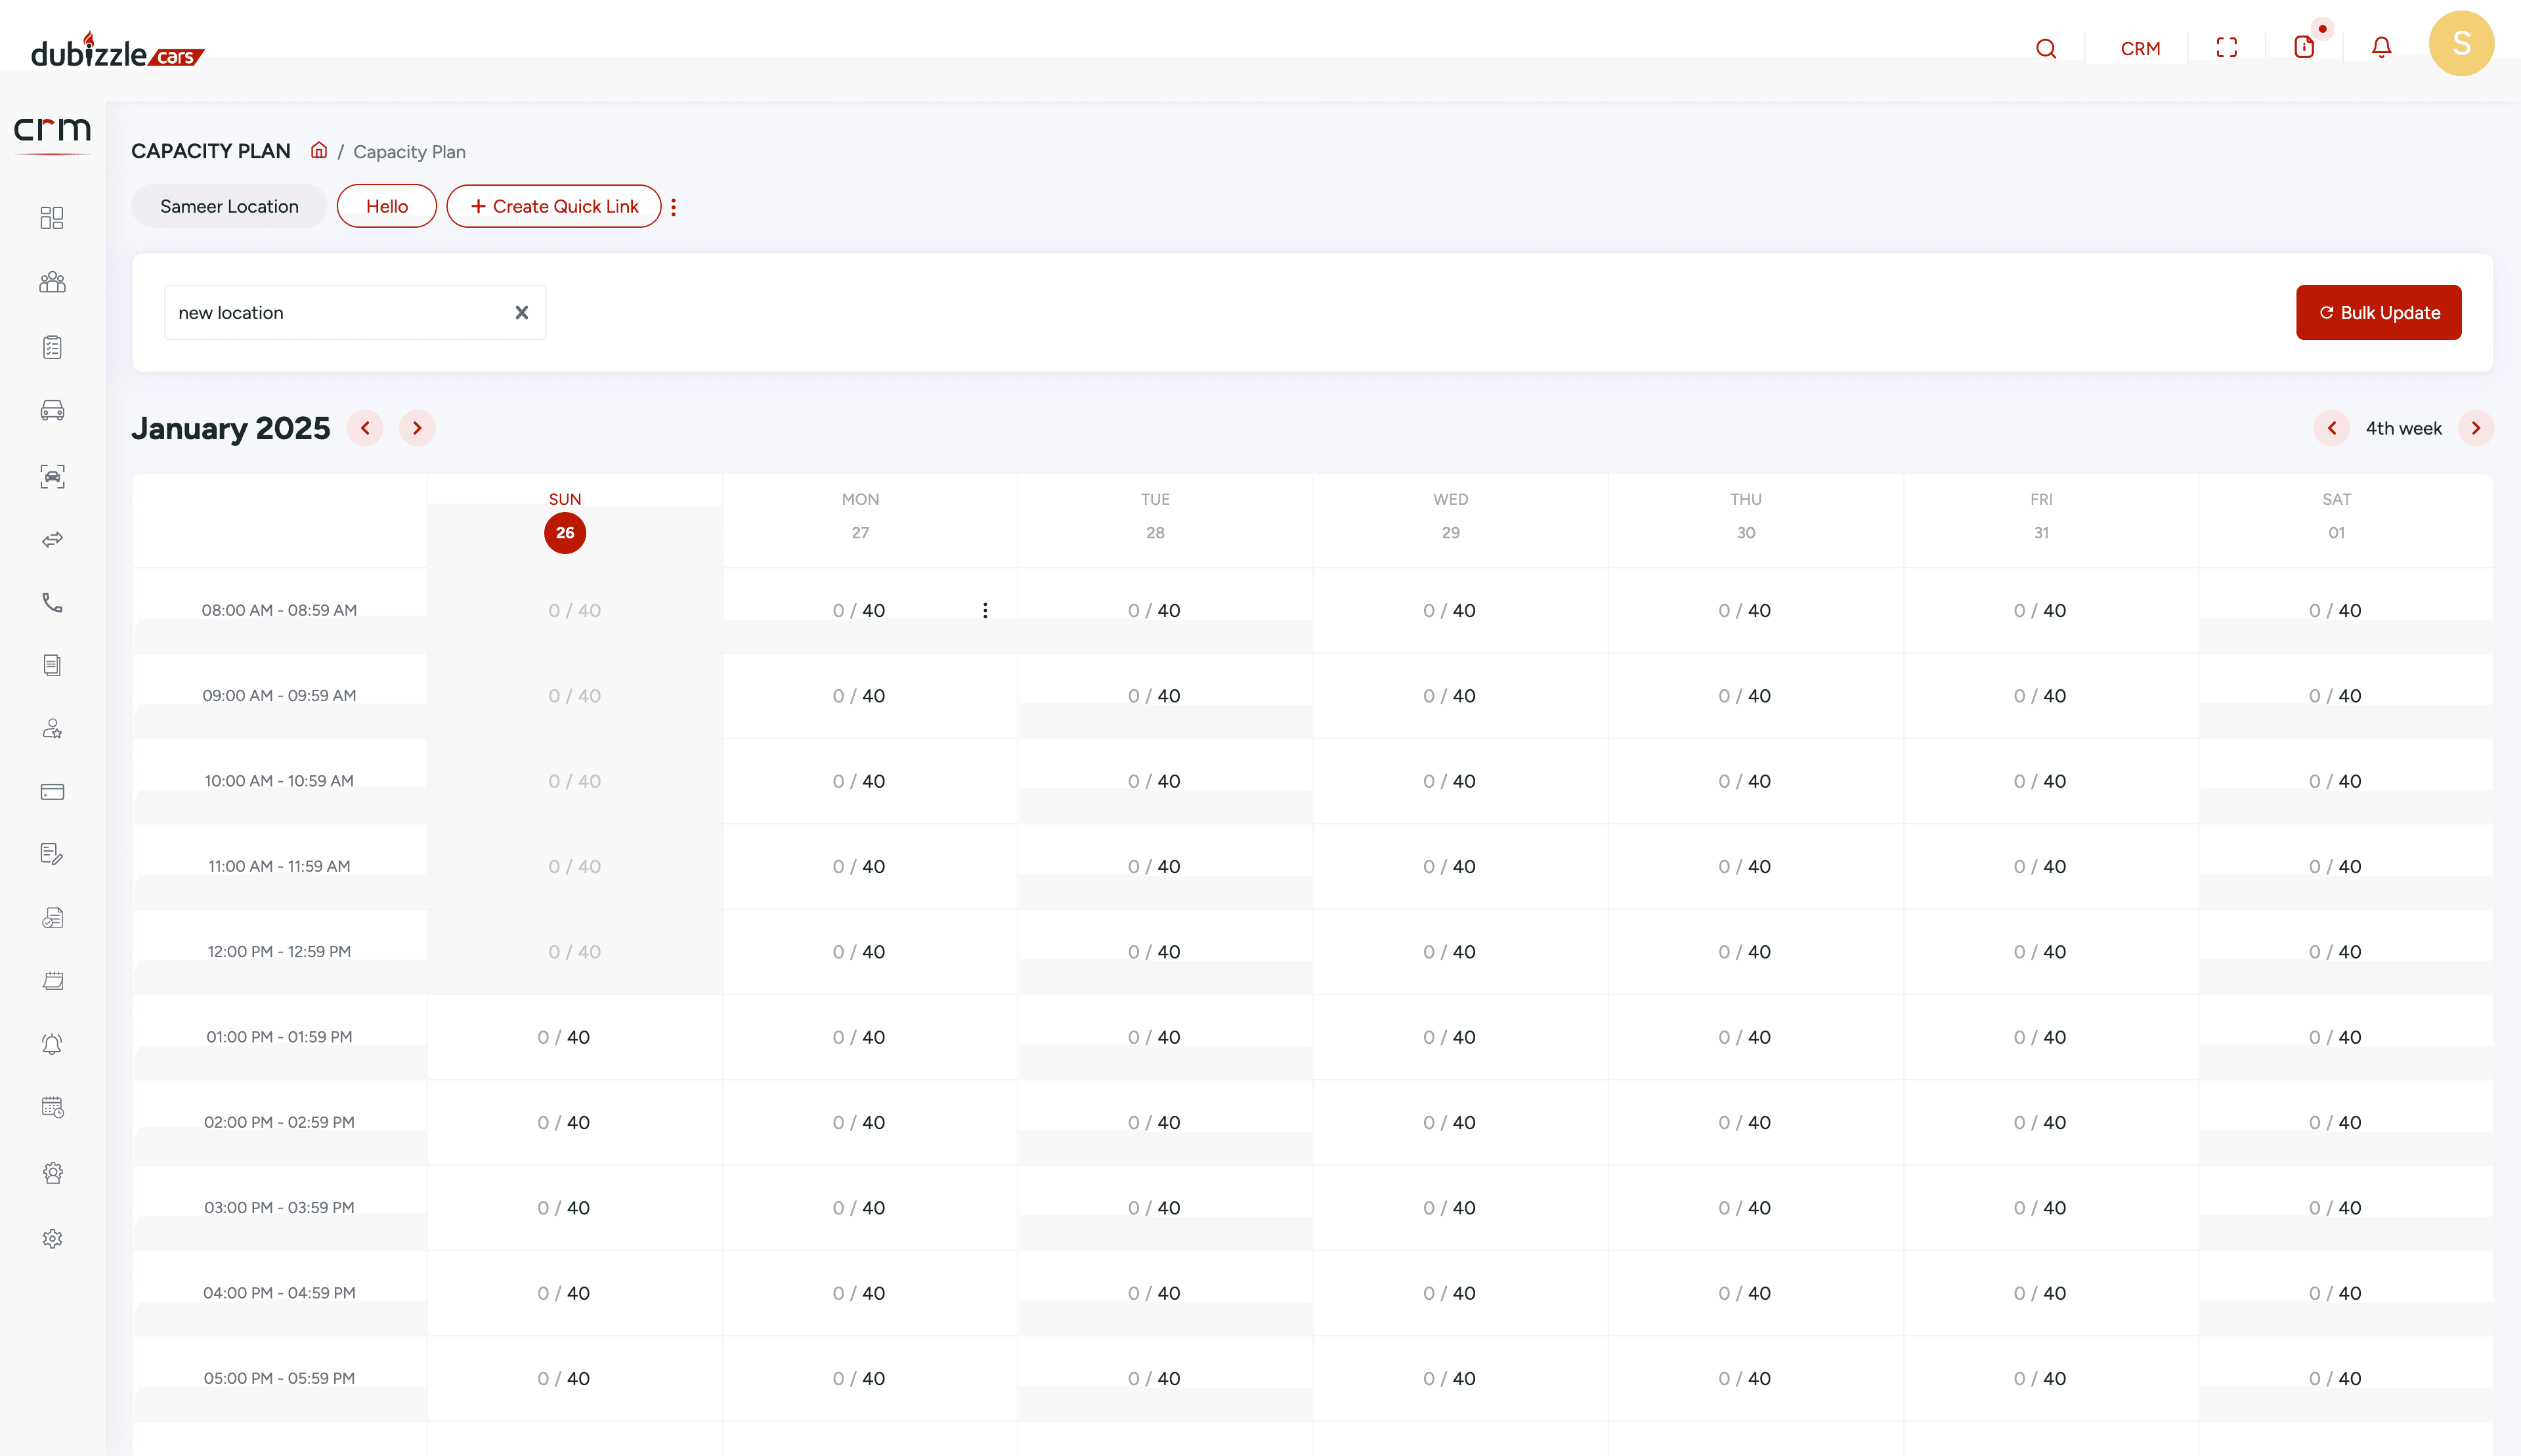Open the credit card icon in sidebar
Screen dimensions: 2521x1456
(x=52, y=792)
